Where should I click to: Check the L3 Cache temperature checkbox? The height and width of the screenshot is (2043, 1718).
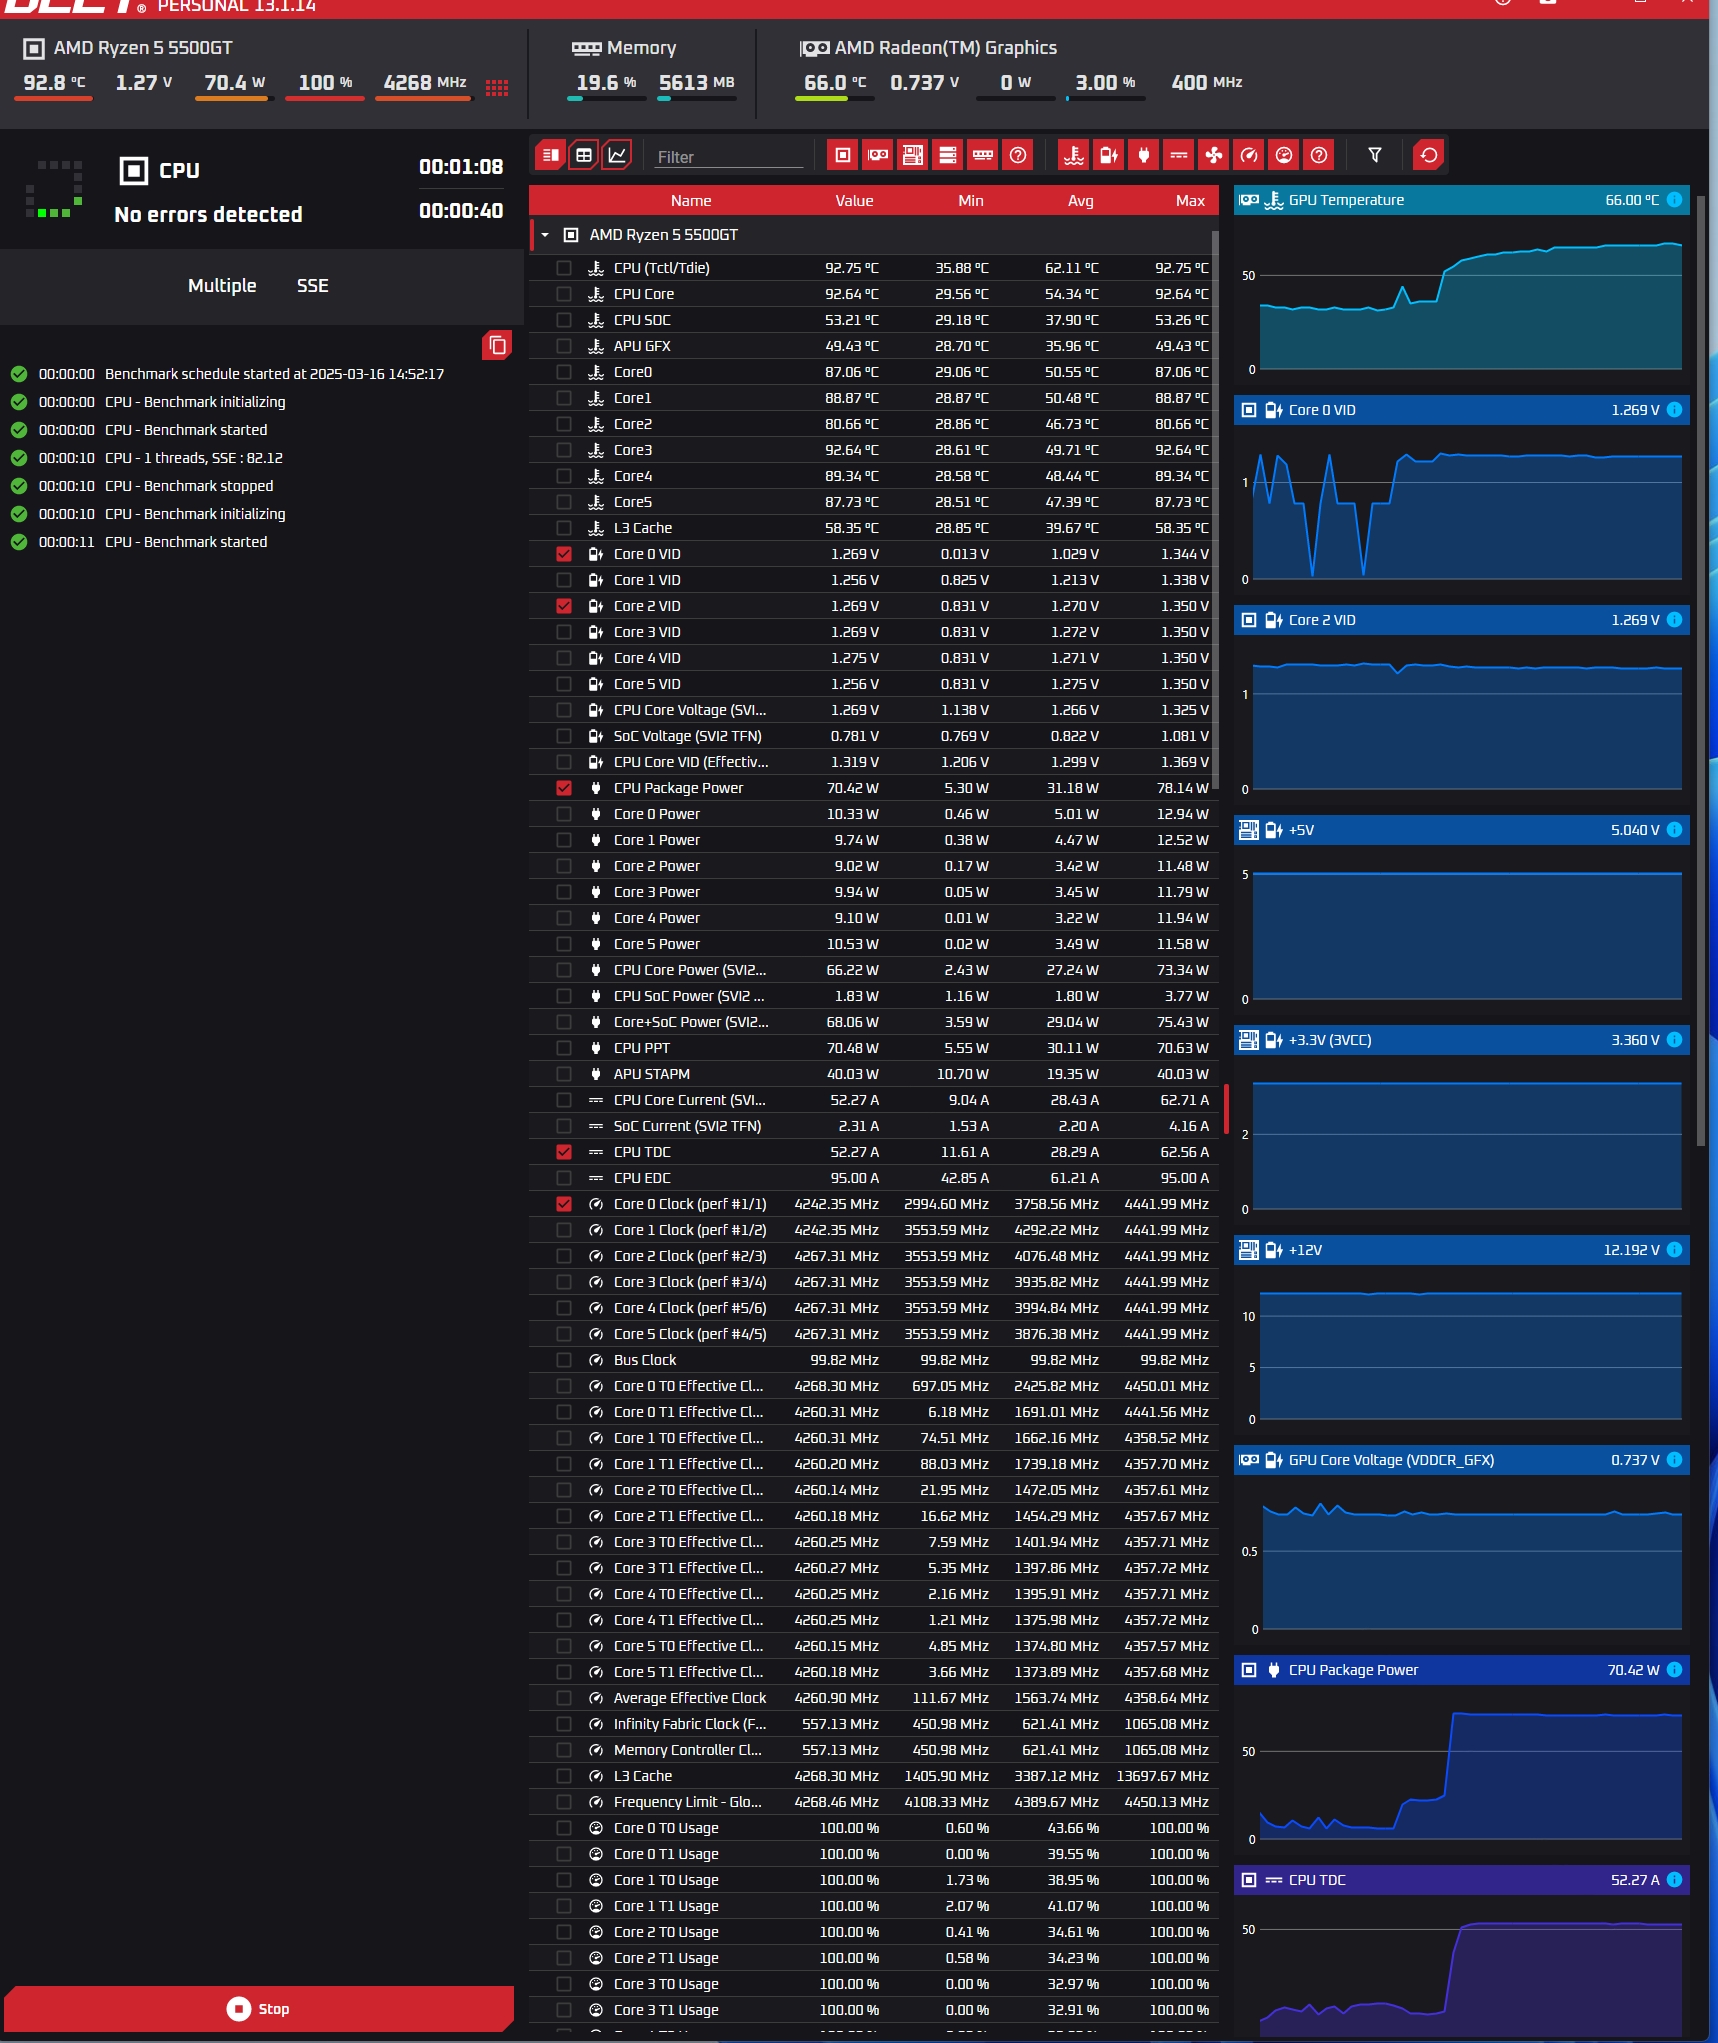click(564, 528)
